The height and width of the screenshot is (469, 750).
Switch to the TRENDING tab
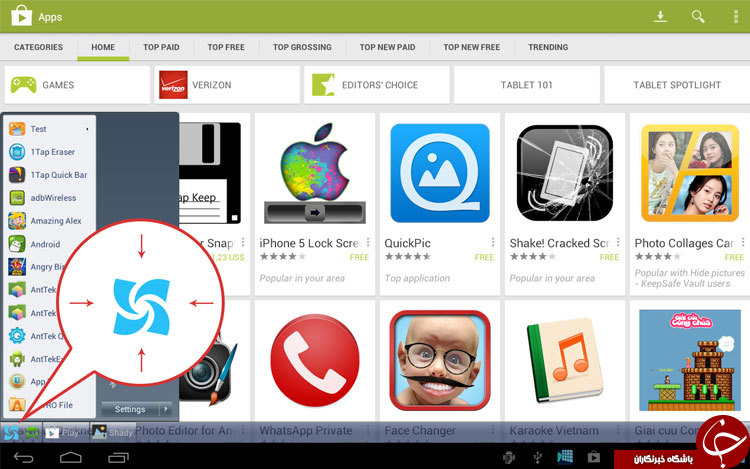point(548,47)
